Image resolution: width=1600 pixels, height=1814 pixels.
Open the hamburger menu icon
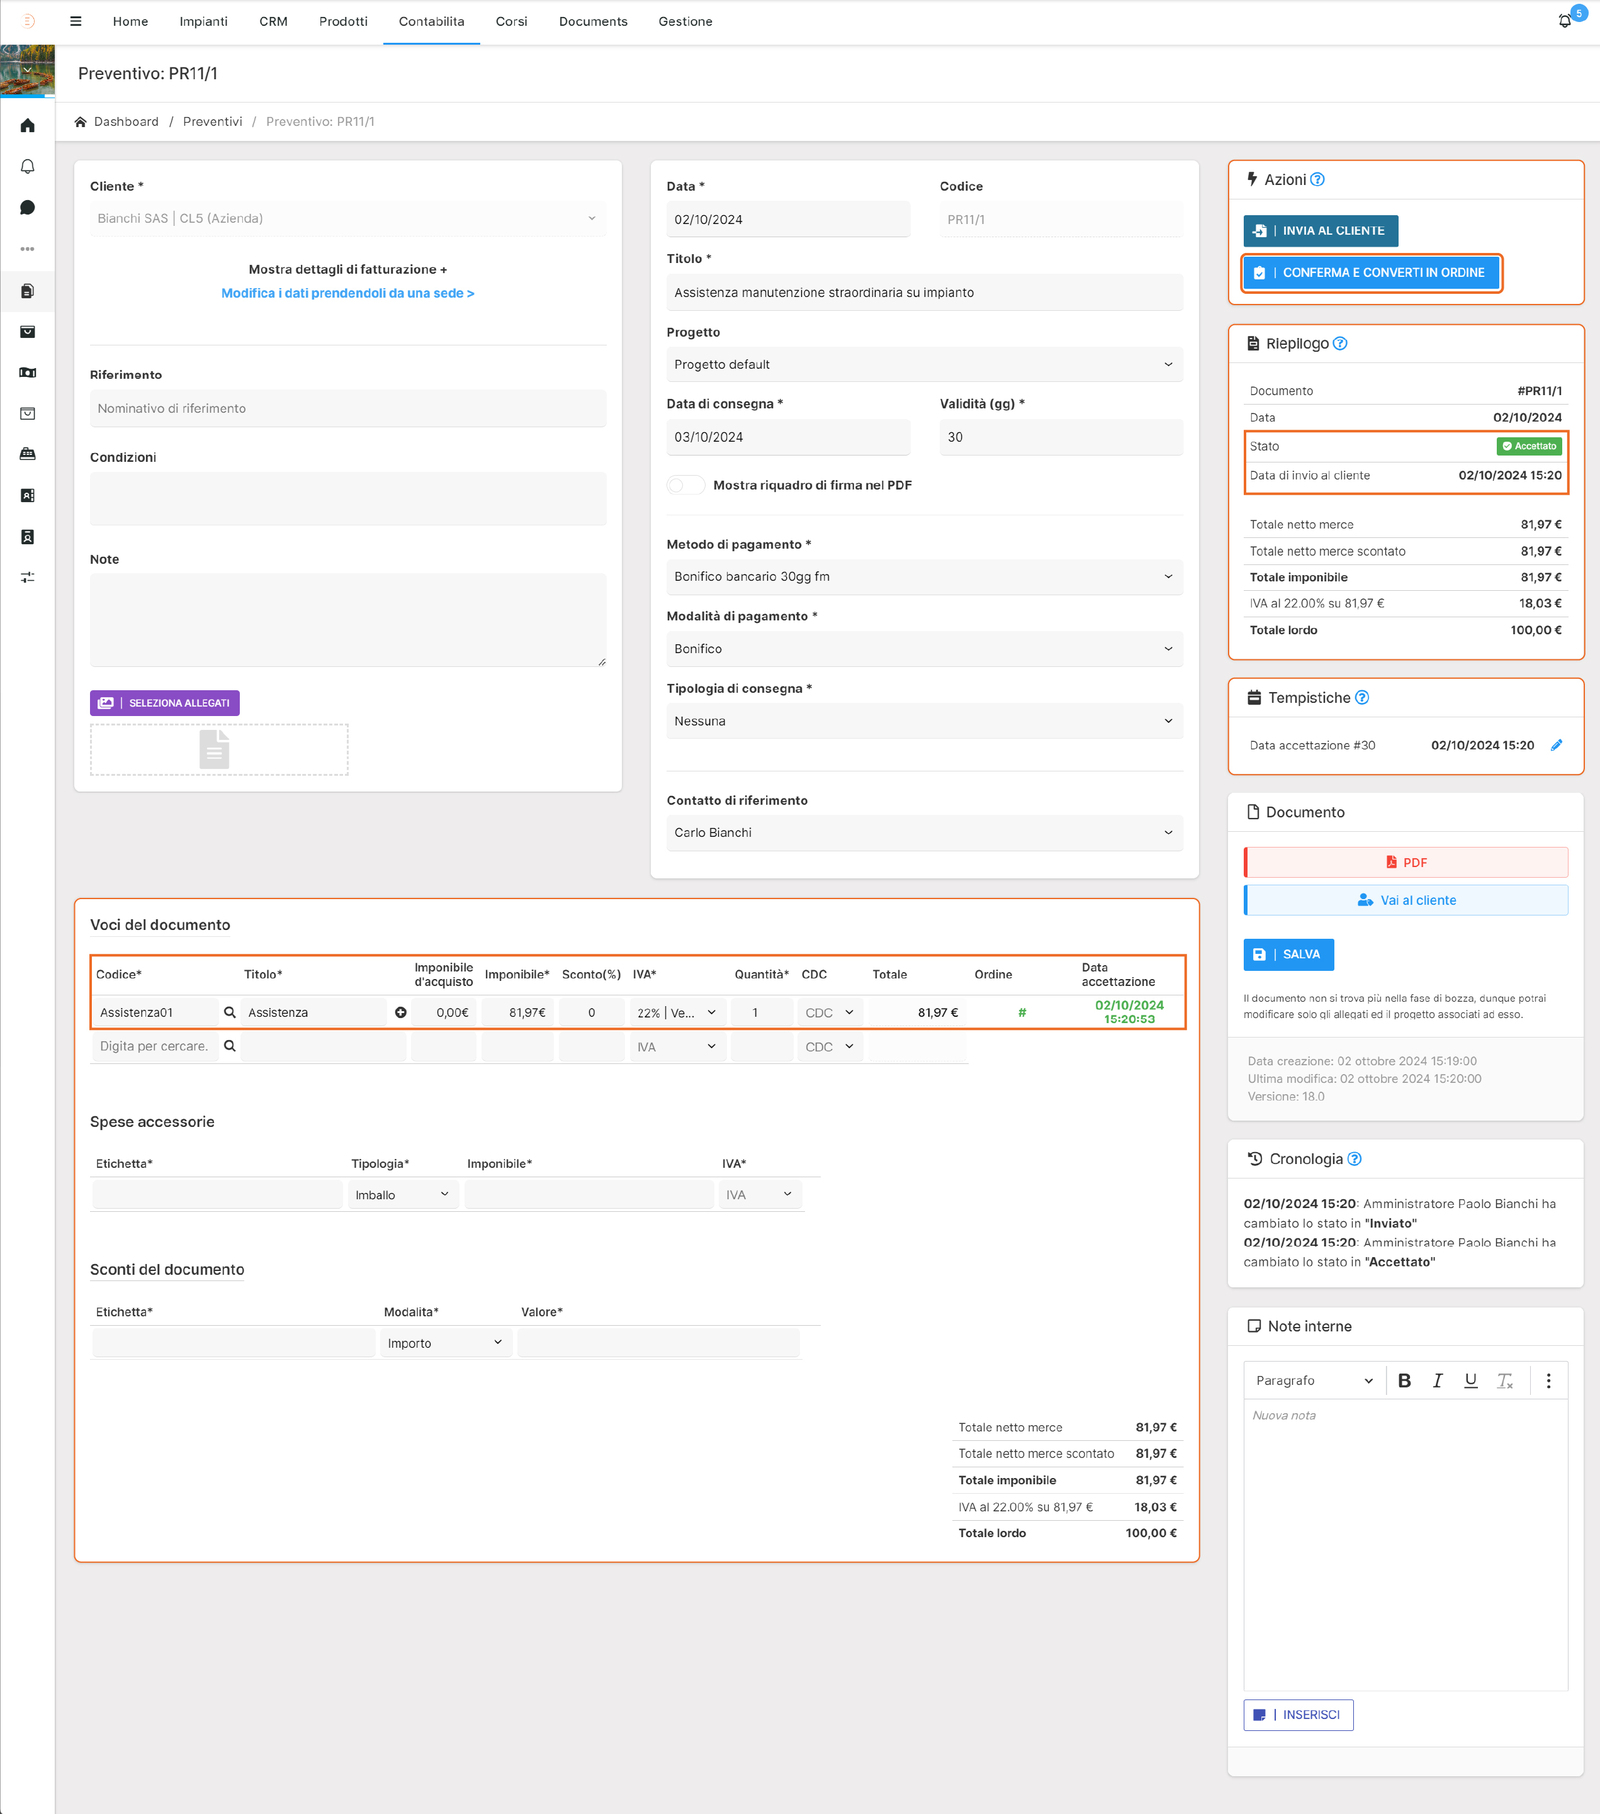(76, 21)
